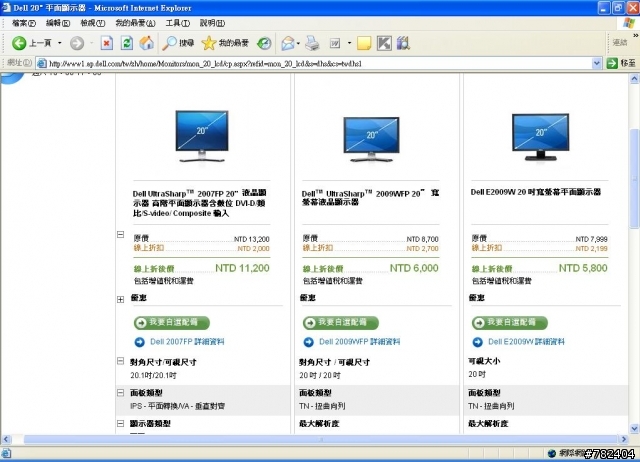Open Dell E2009W 詳細資料 link
640x462 pixels.
click(x=527, y=342)
